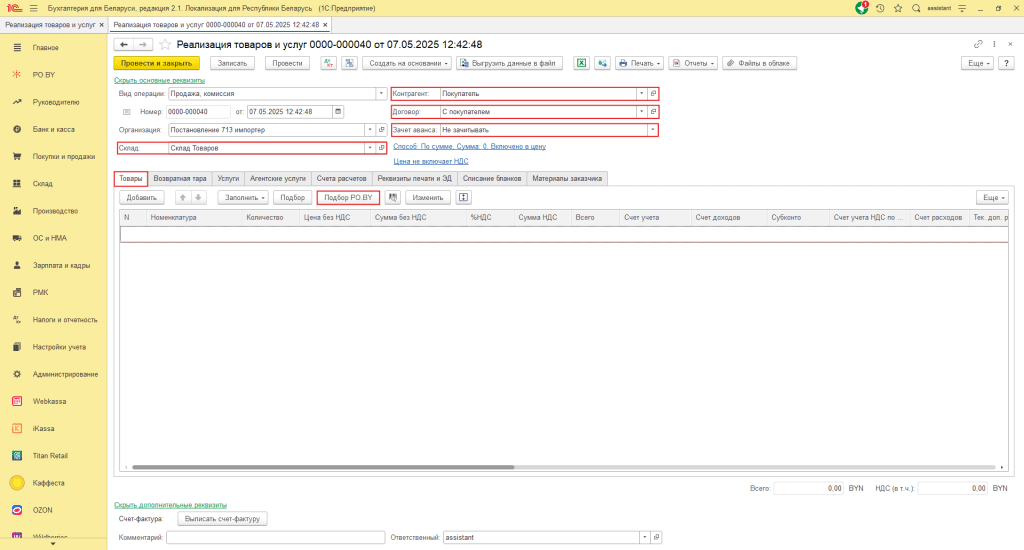Screen dimensions: 1024x550
Task: Expand the Договор dropdown arrow
Action: coord(641,112)
